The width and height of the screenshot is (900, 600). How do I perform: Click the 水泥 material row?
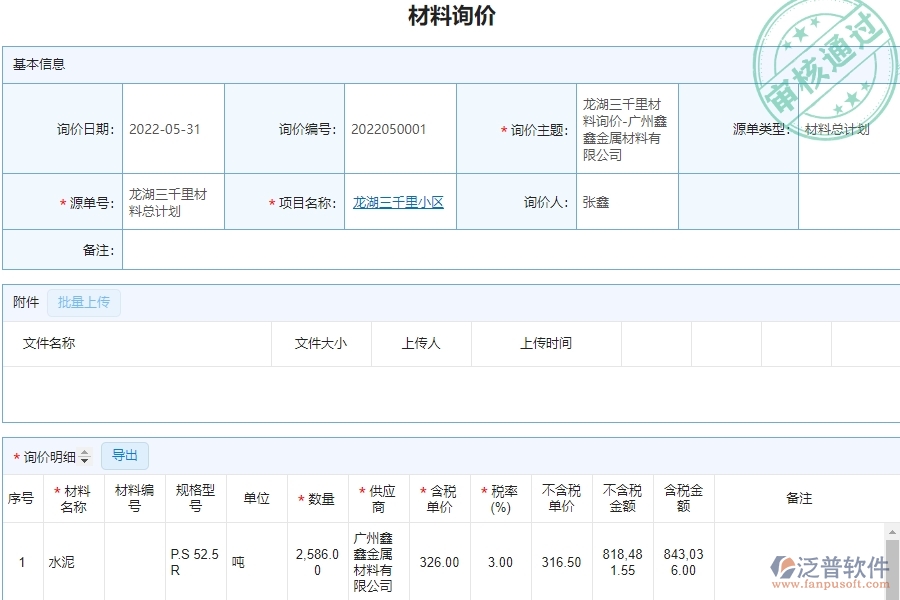pyautogui.click(x=61, y=562)
